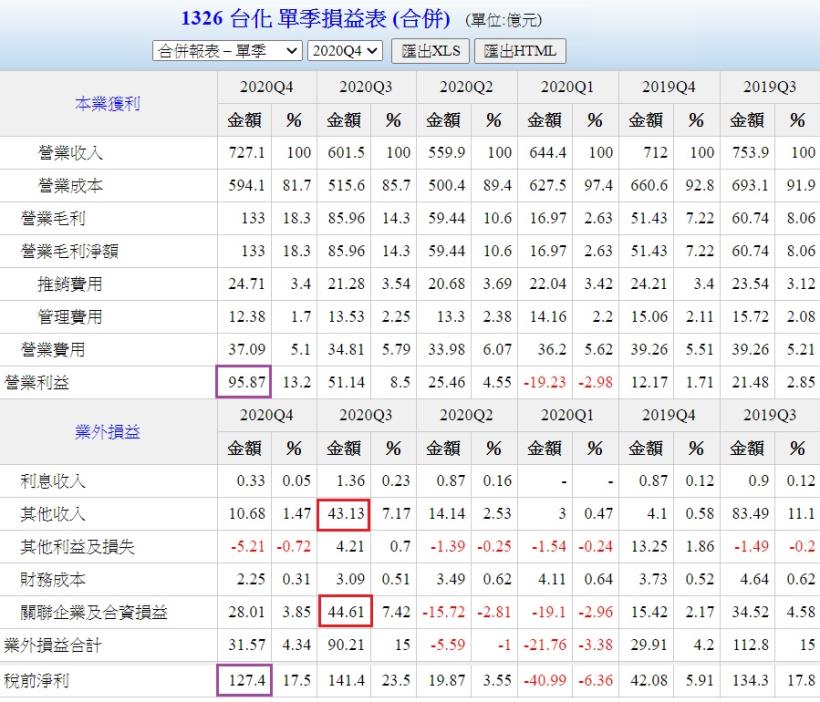Click the 匯出XLS export button

pyautogui.click(x=430, y=51)
